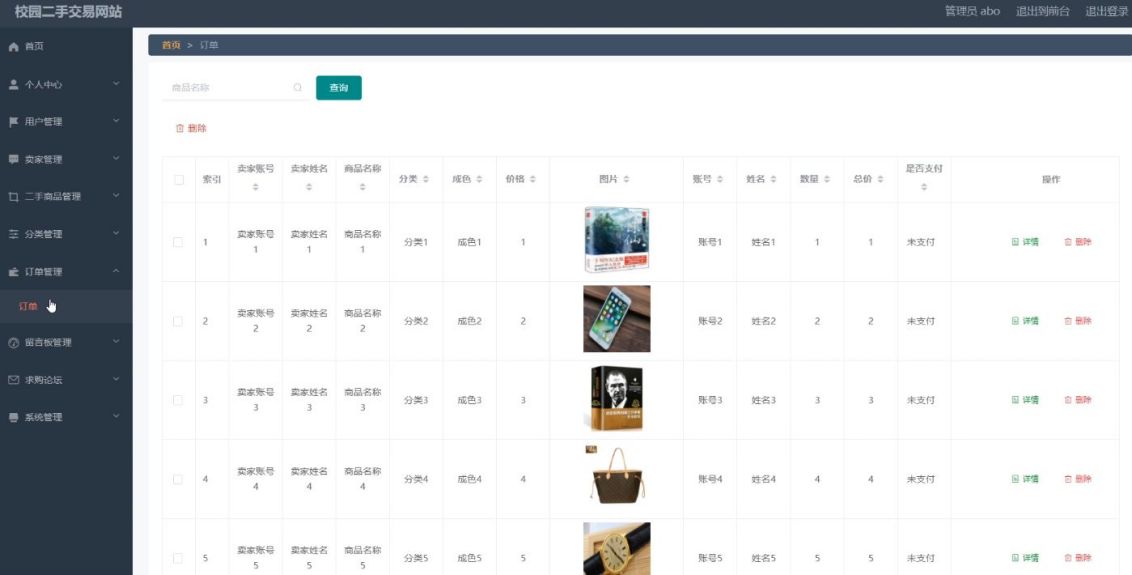Expand 分类管理 menu chevron

pyautogui.click(x=116, y=233)
